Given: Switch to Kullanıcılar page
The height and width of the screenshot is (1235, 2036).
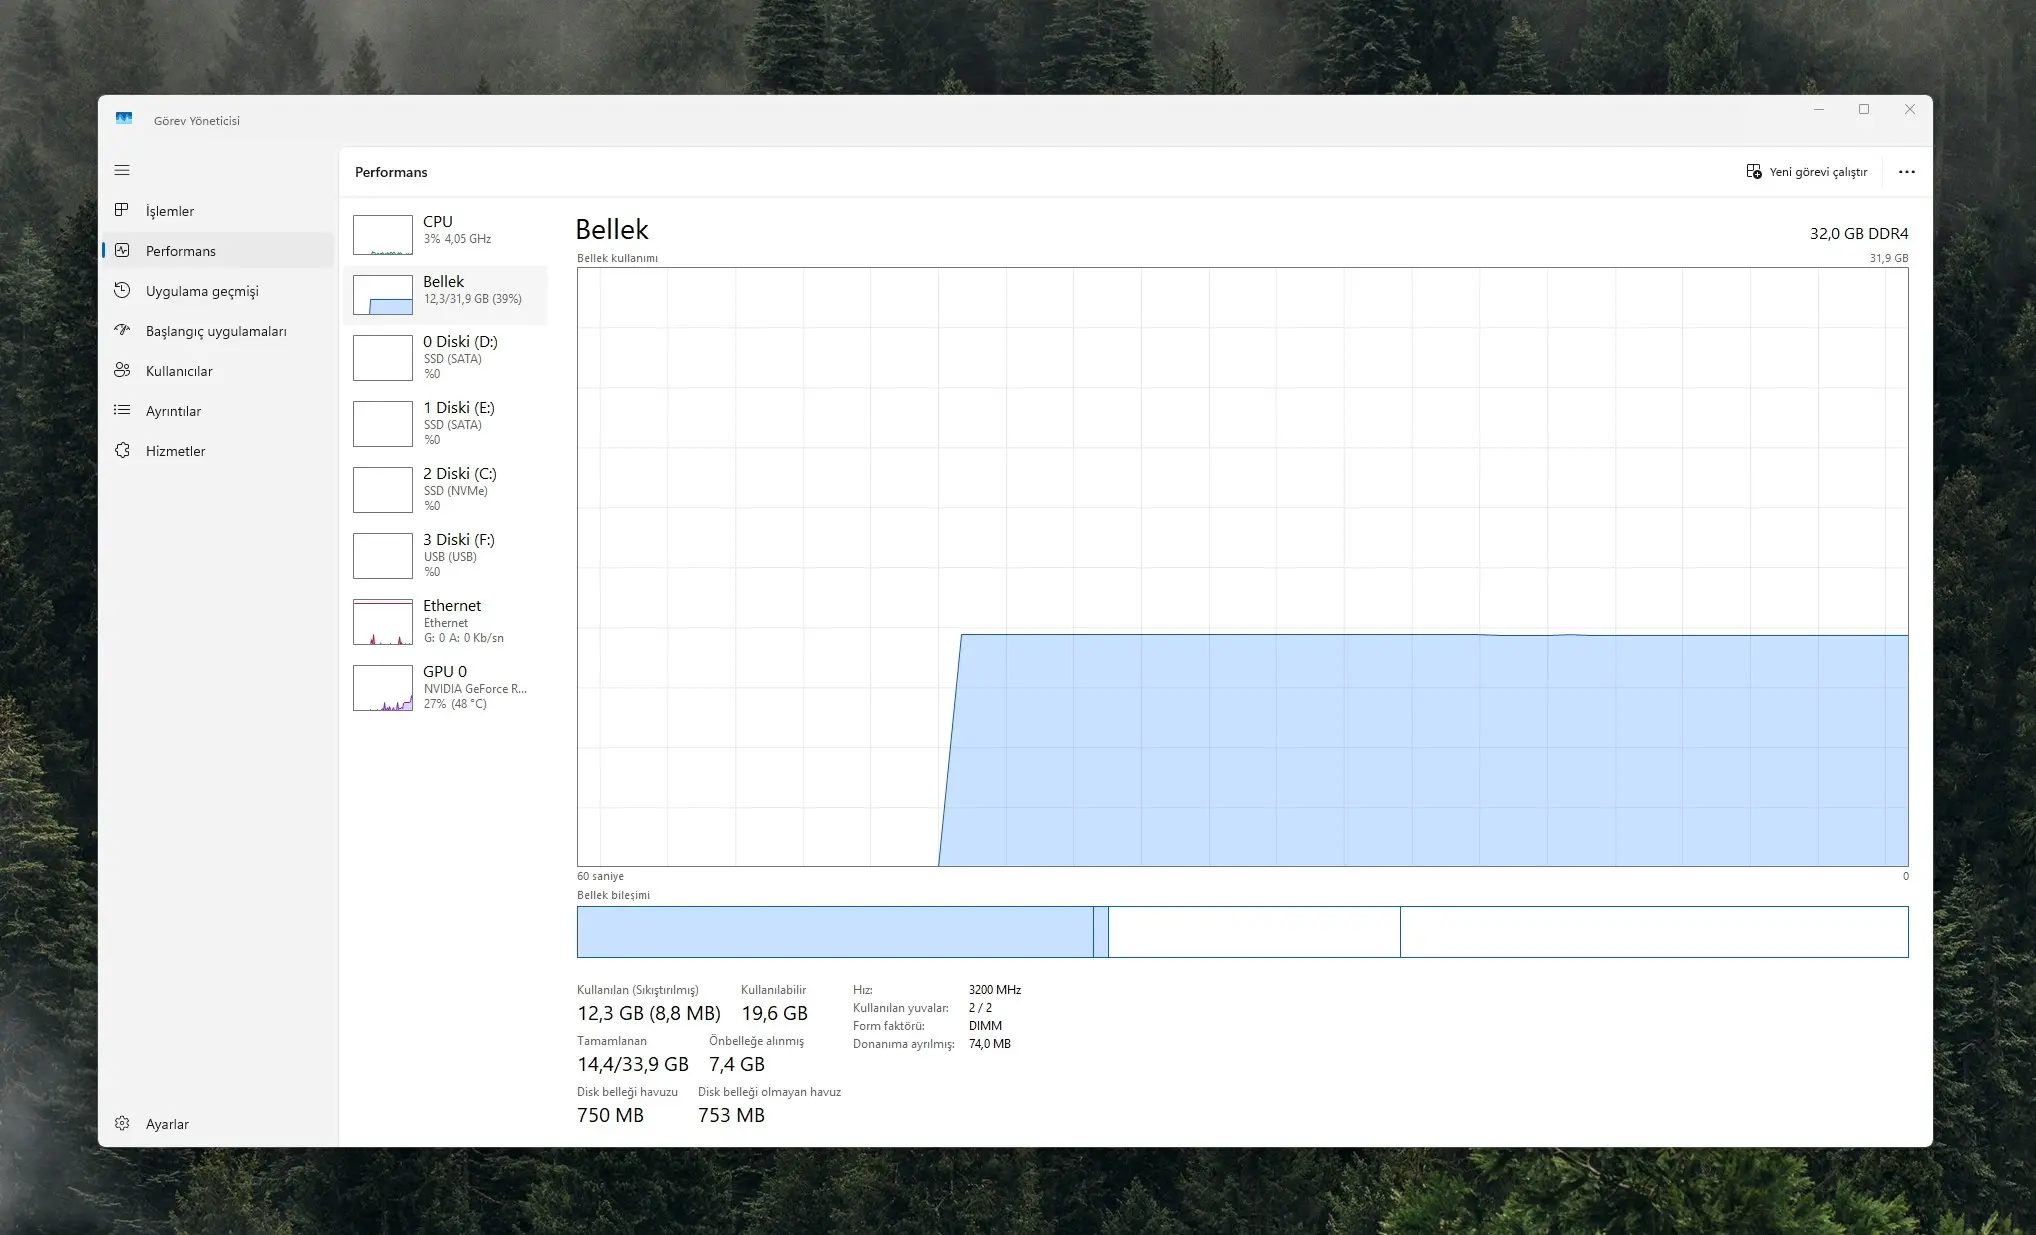Looking at the screenshot, I should click(x=179, y=371).
